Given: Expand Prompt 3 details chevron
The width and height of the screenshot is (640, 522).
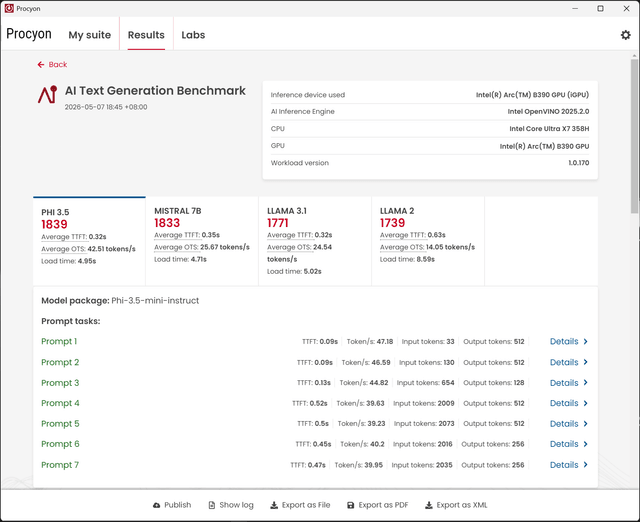Looking at the screenshot, I should (x=585, y=383).
